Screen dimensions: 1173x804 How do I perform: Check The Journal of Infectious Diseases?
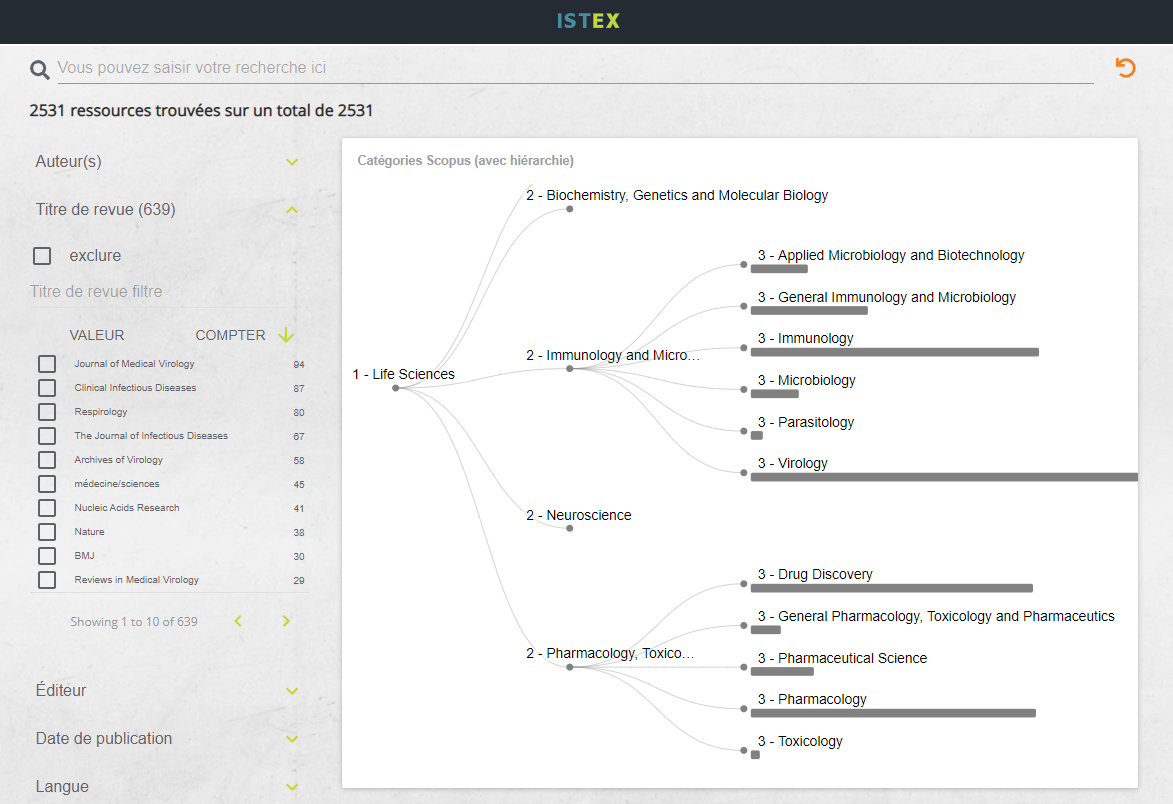coord(47,435)
